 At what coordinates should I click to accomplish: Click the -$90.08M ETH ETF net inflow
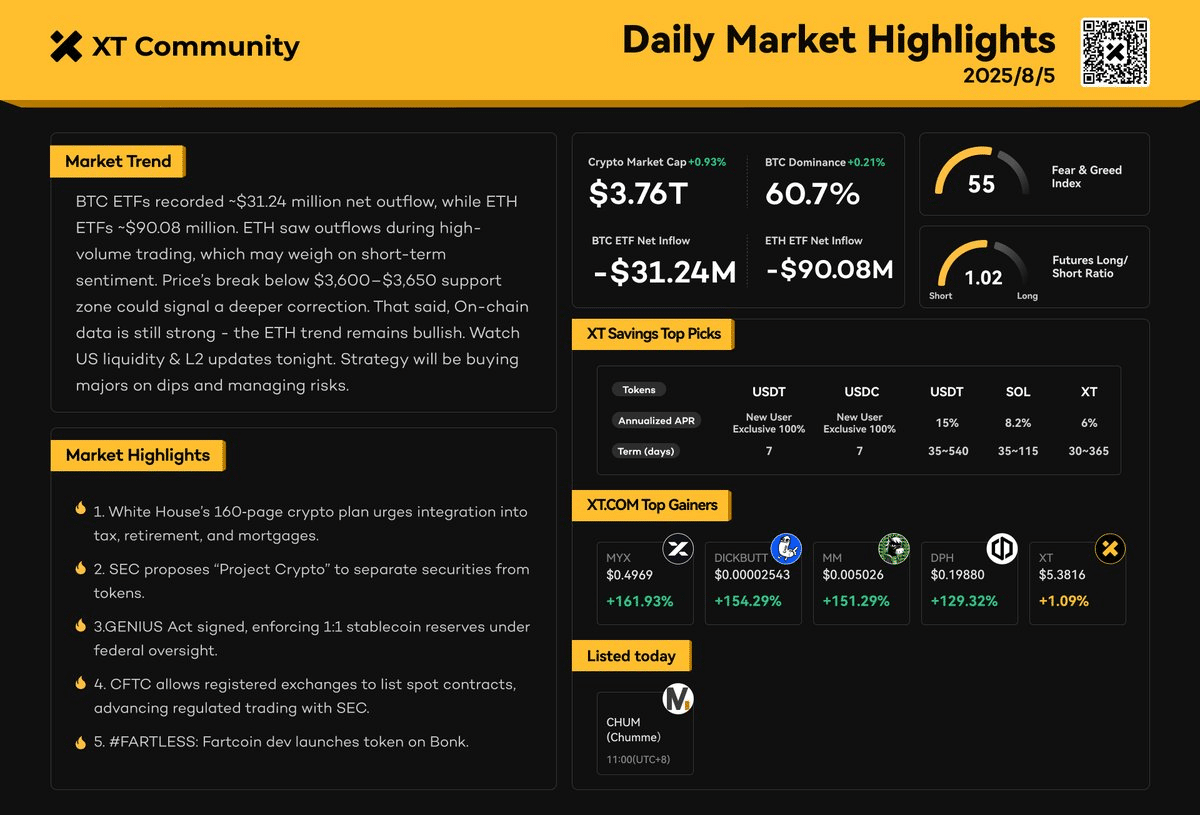pos(829,270)
